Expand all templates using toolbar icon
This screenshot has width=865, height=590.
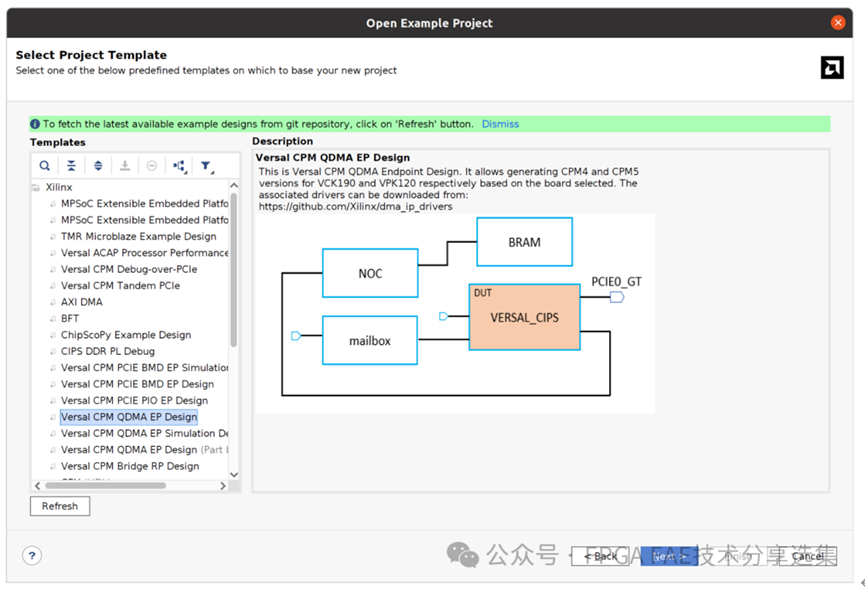pyautogui.click(x=98, y=166)
